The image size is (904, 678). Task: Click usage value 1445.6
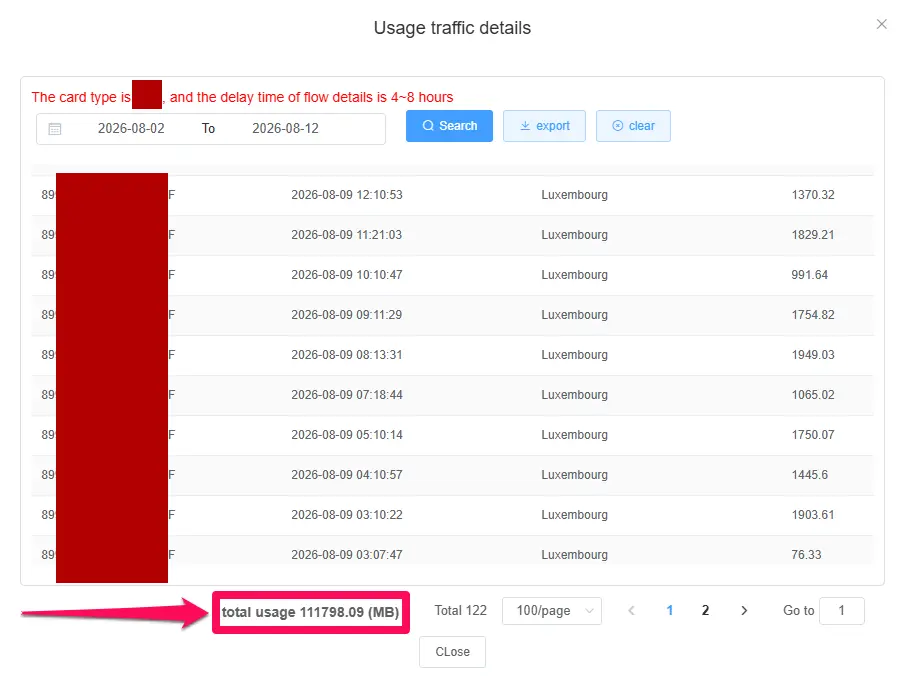[x=809, y=474]
